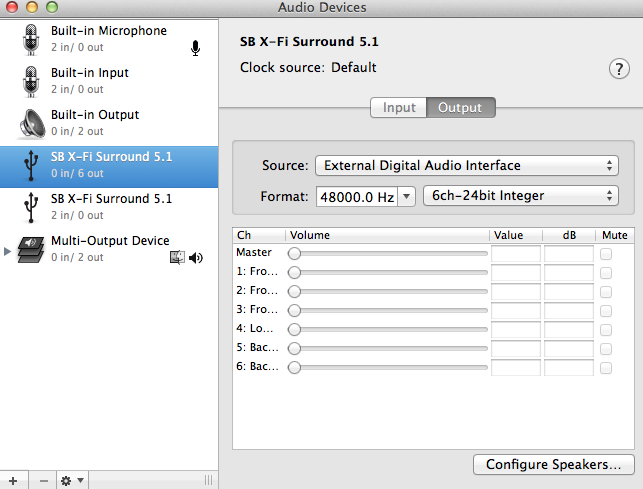
Task: Click the Configure Speakers... button
Action: [x=554, y=464]
